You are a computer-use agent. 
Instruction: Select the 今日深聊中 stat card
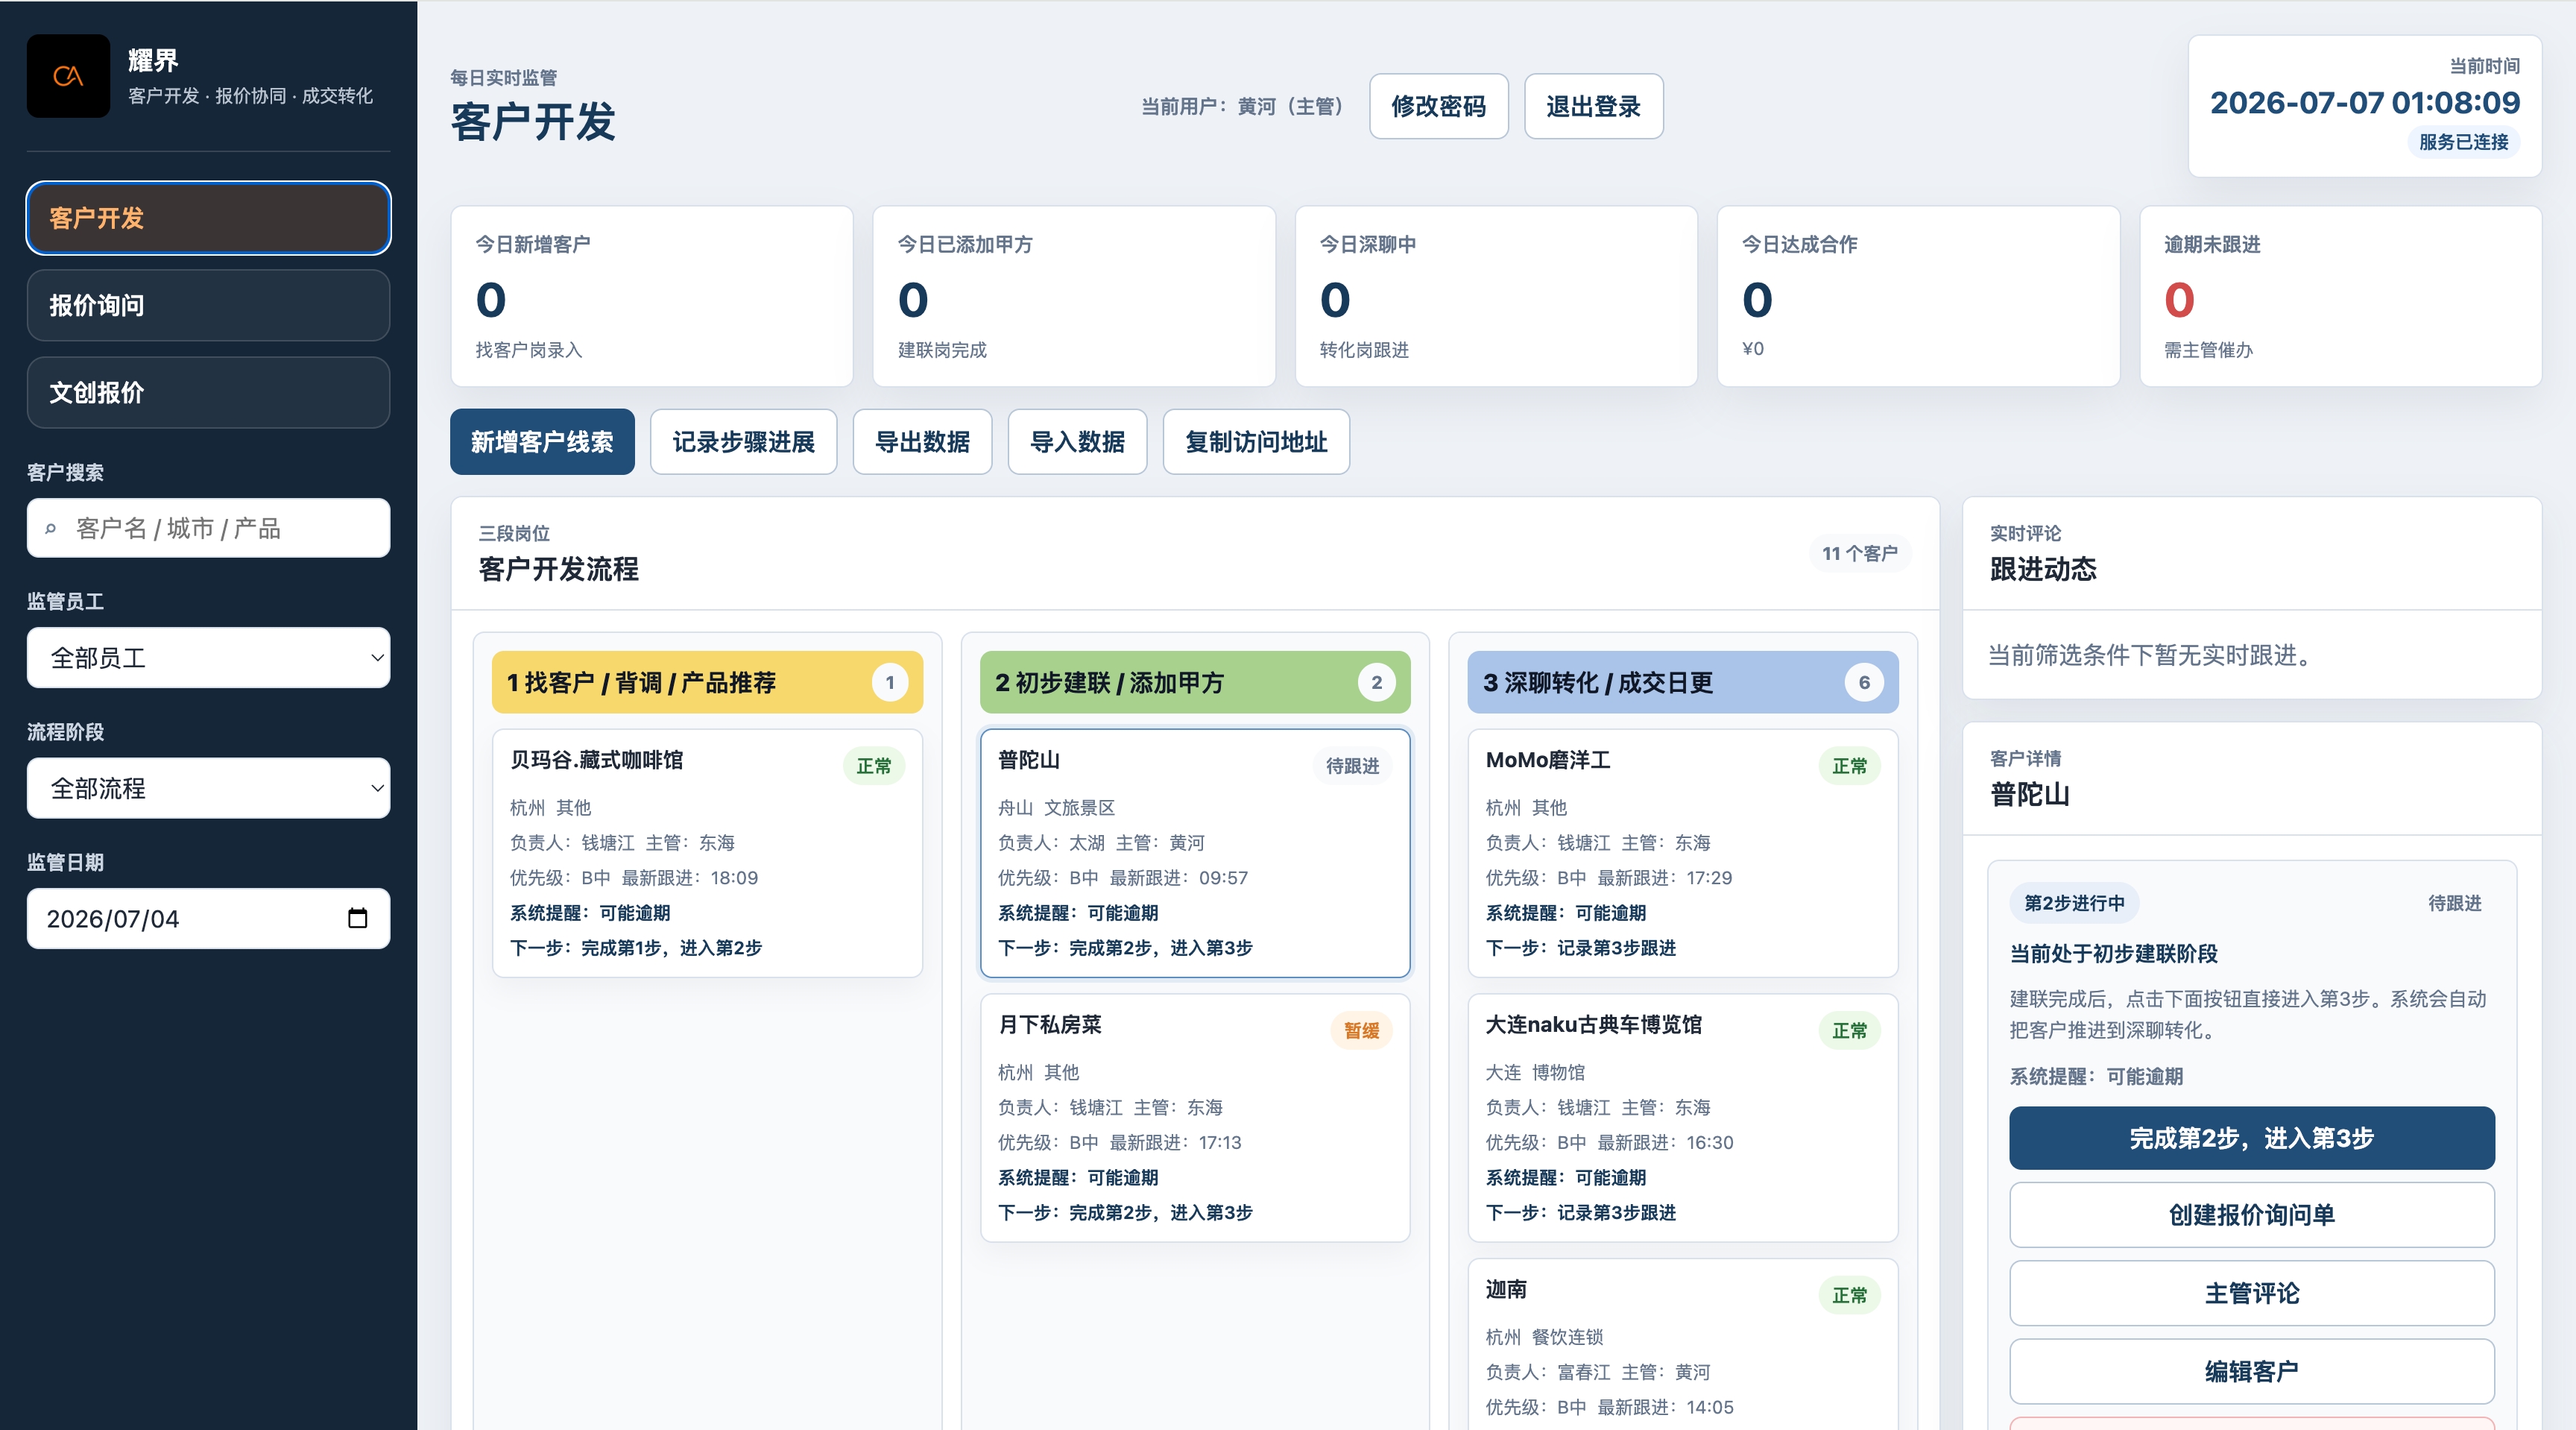coord(1496,296)
